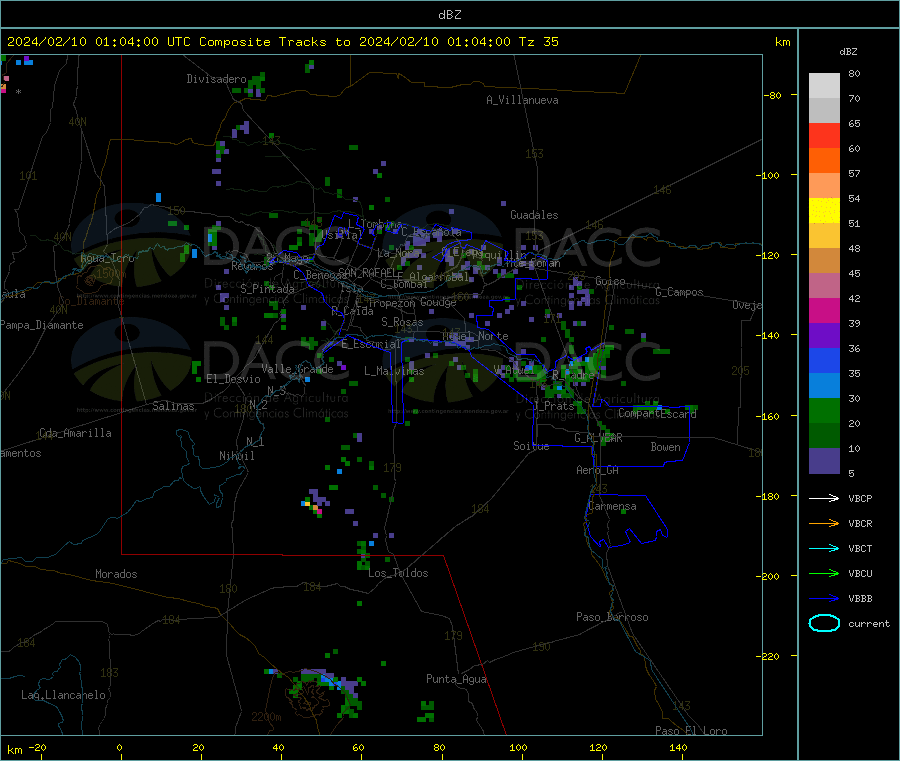Click the Lag.Llancanelo map label

click(x=63, y=696)
